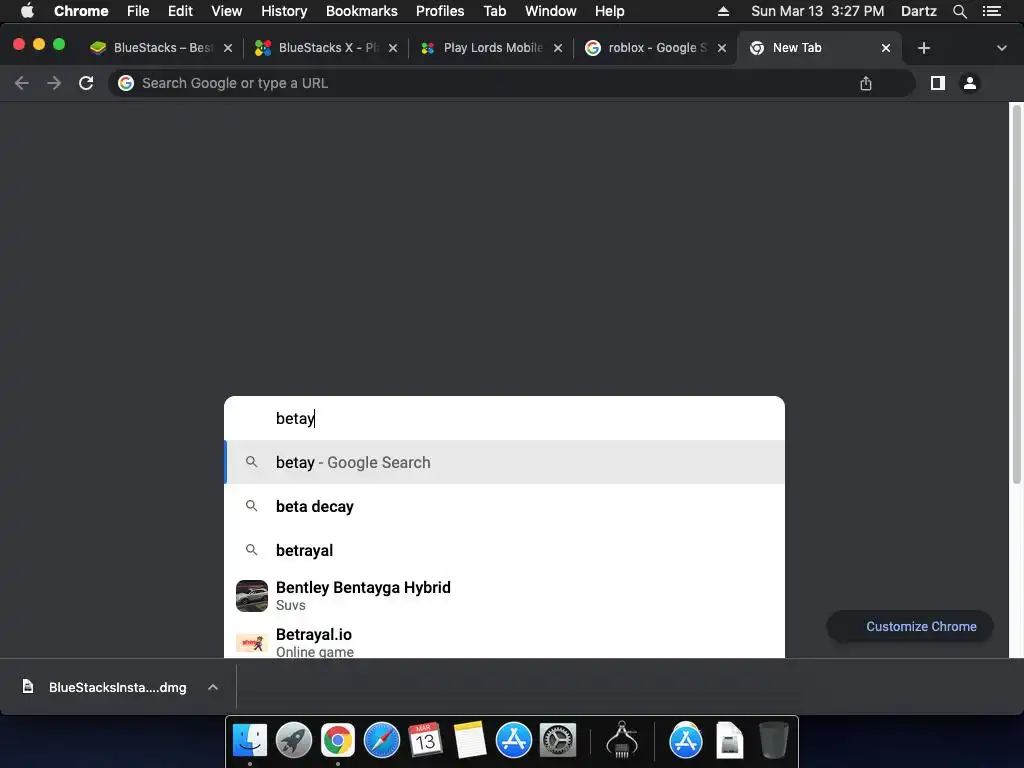Open Chrome from the Dock
This screenshot has height=768, width=1024.
pyautogui.click(x=338, y=741)
